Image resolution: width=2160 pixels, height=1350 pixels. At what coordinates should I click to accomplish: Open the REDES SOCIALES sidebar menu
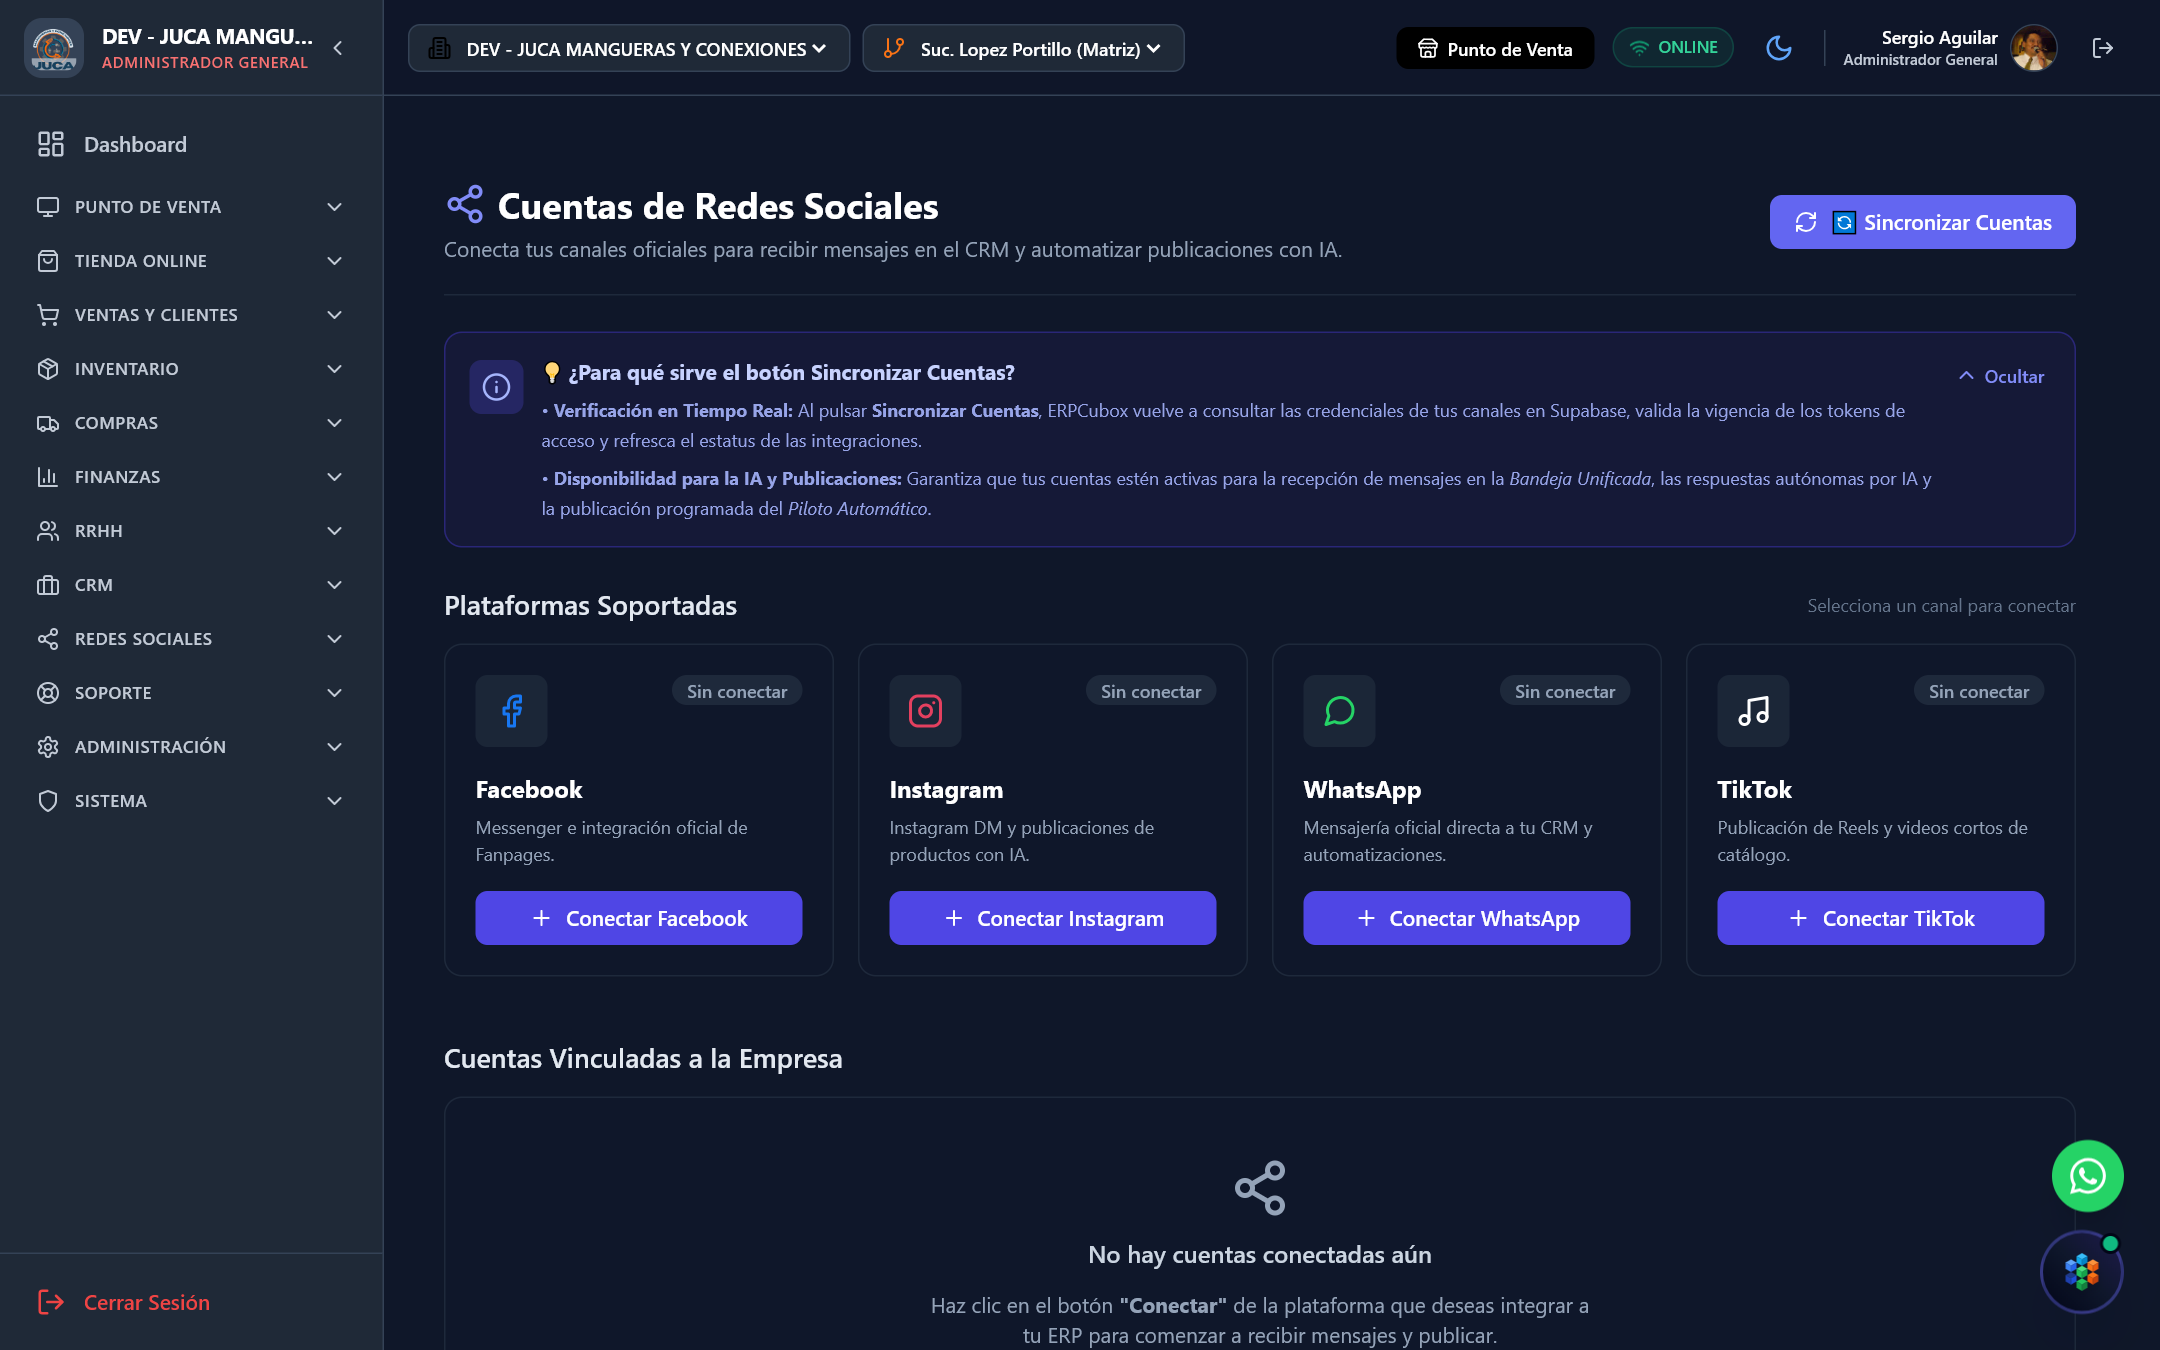[191, 639]
